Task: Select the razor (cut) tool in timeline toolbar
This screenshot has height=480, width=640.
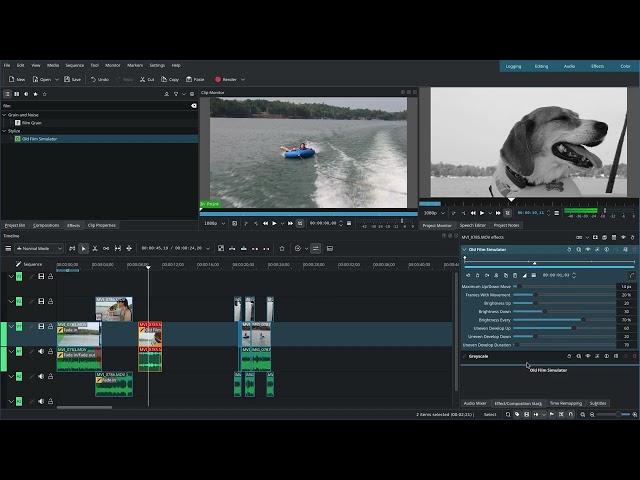Action: pos(95,248)
